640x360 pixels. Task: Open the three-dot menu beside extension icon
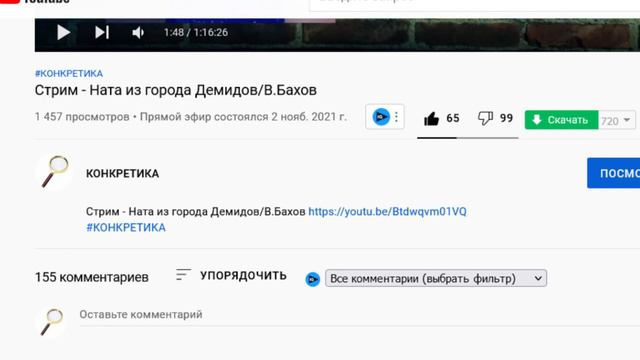396,117
